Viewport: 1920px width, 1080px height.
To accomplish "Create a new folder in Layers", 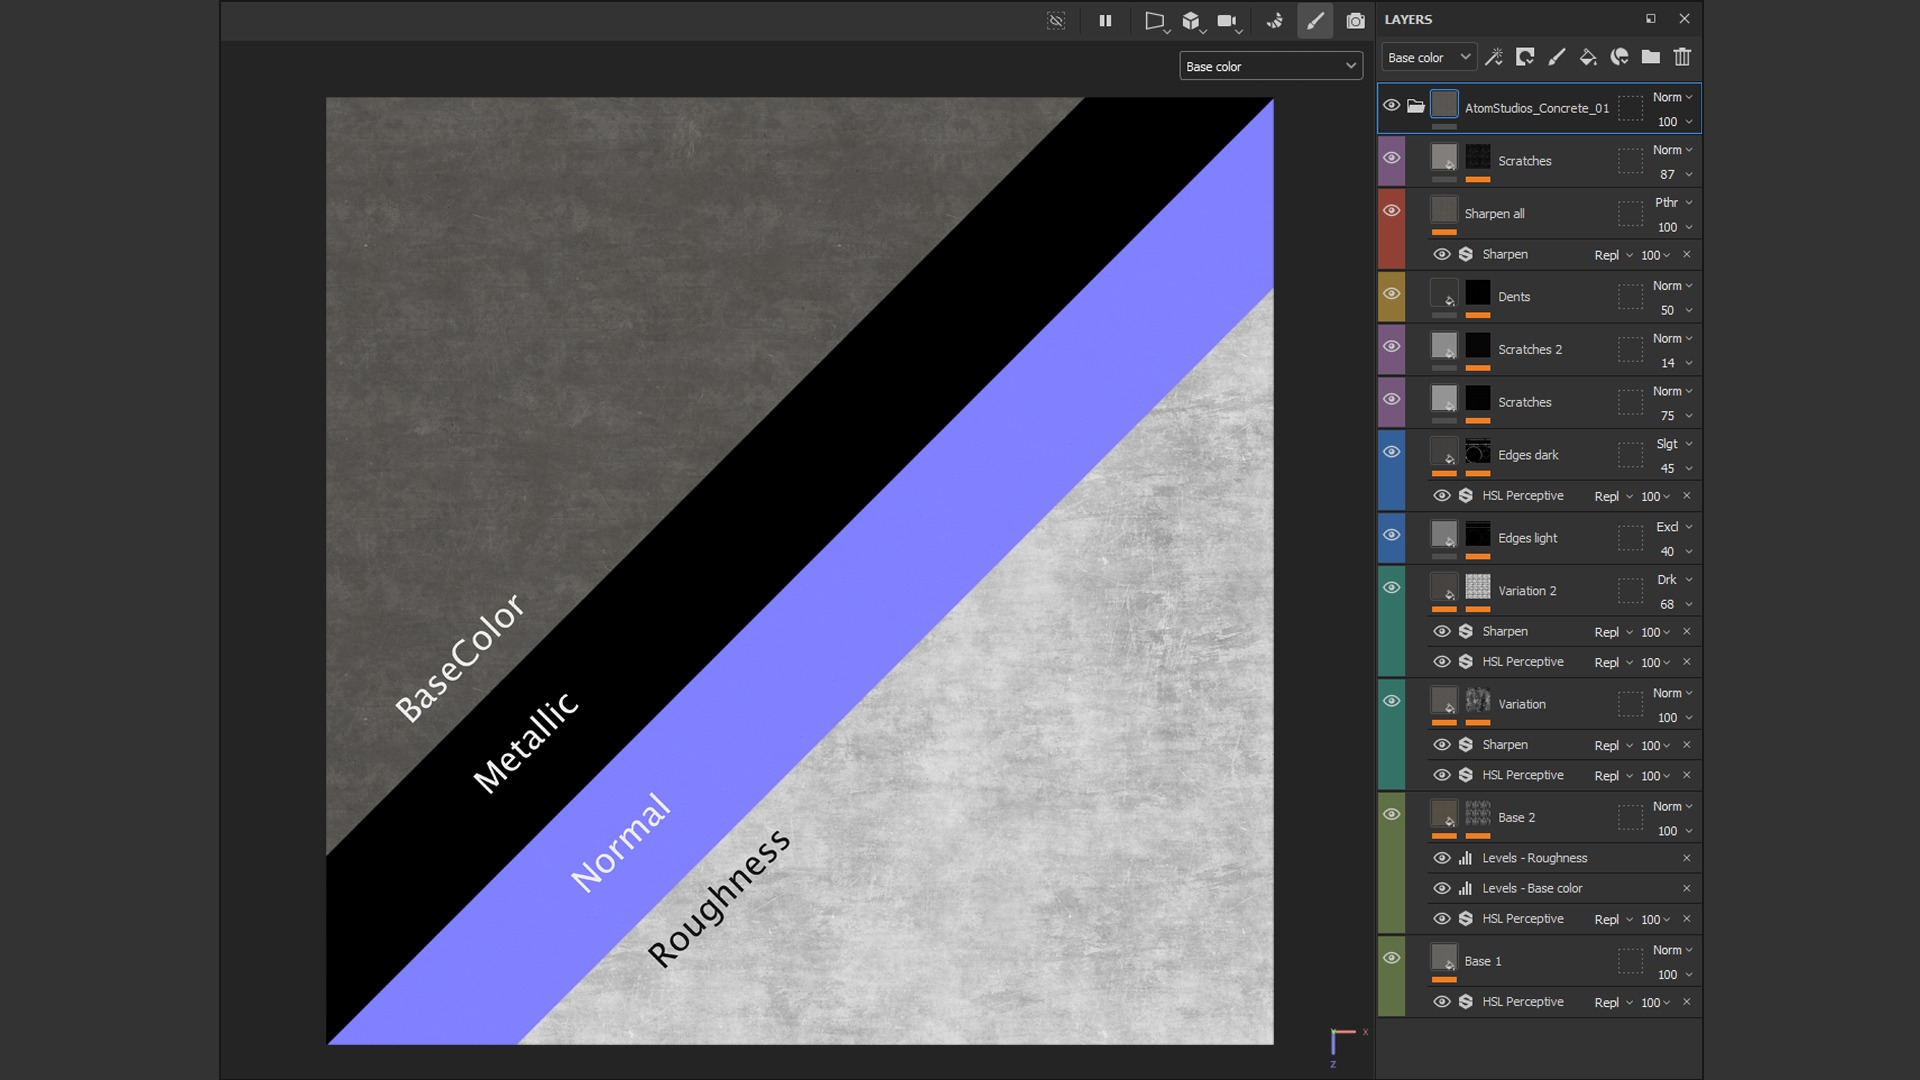I will tap(1651, 57).
